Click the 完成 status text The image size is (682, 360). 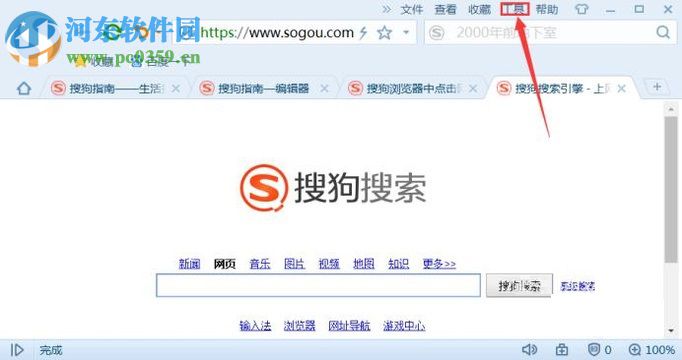(51, 350)
